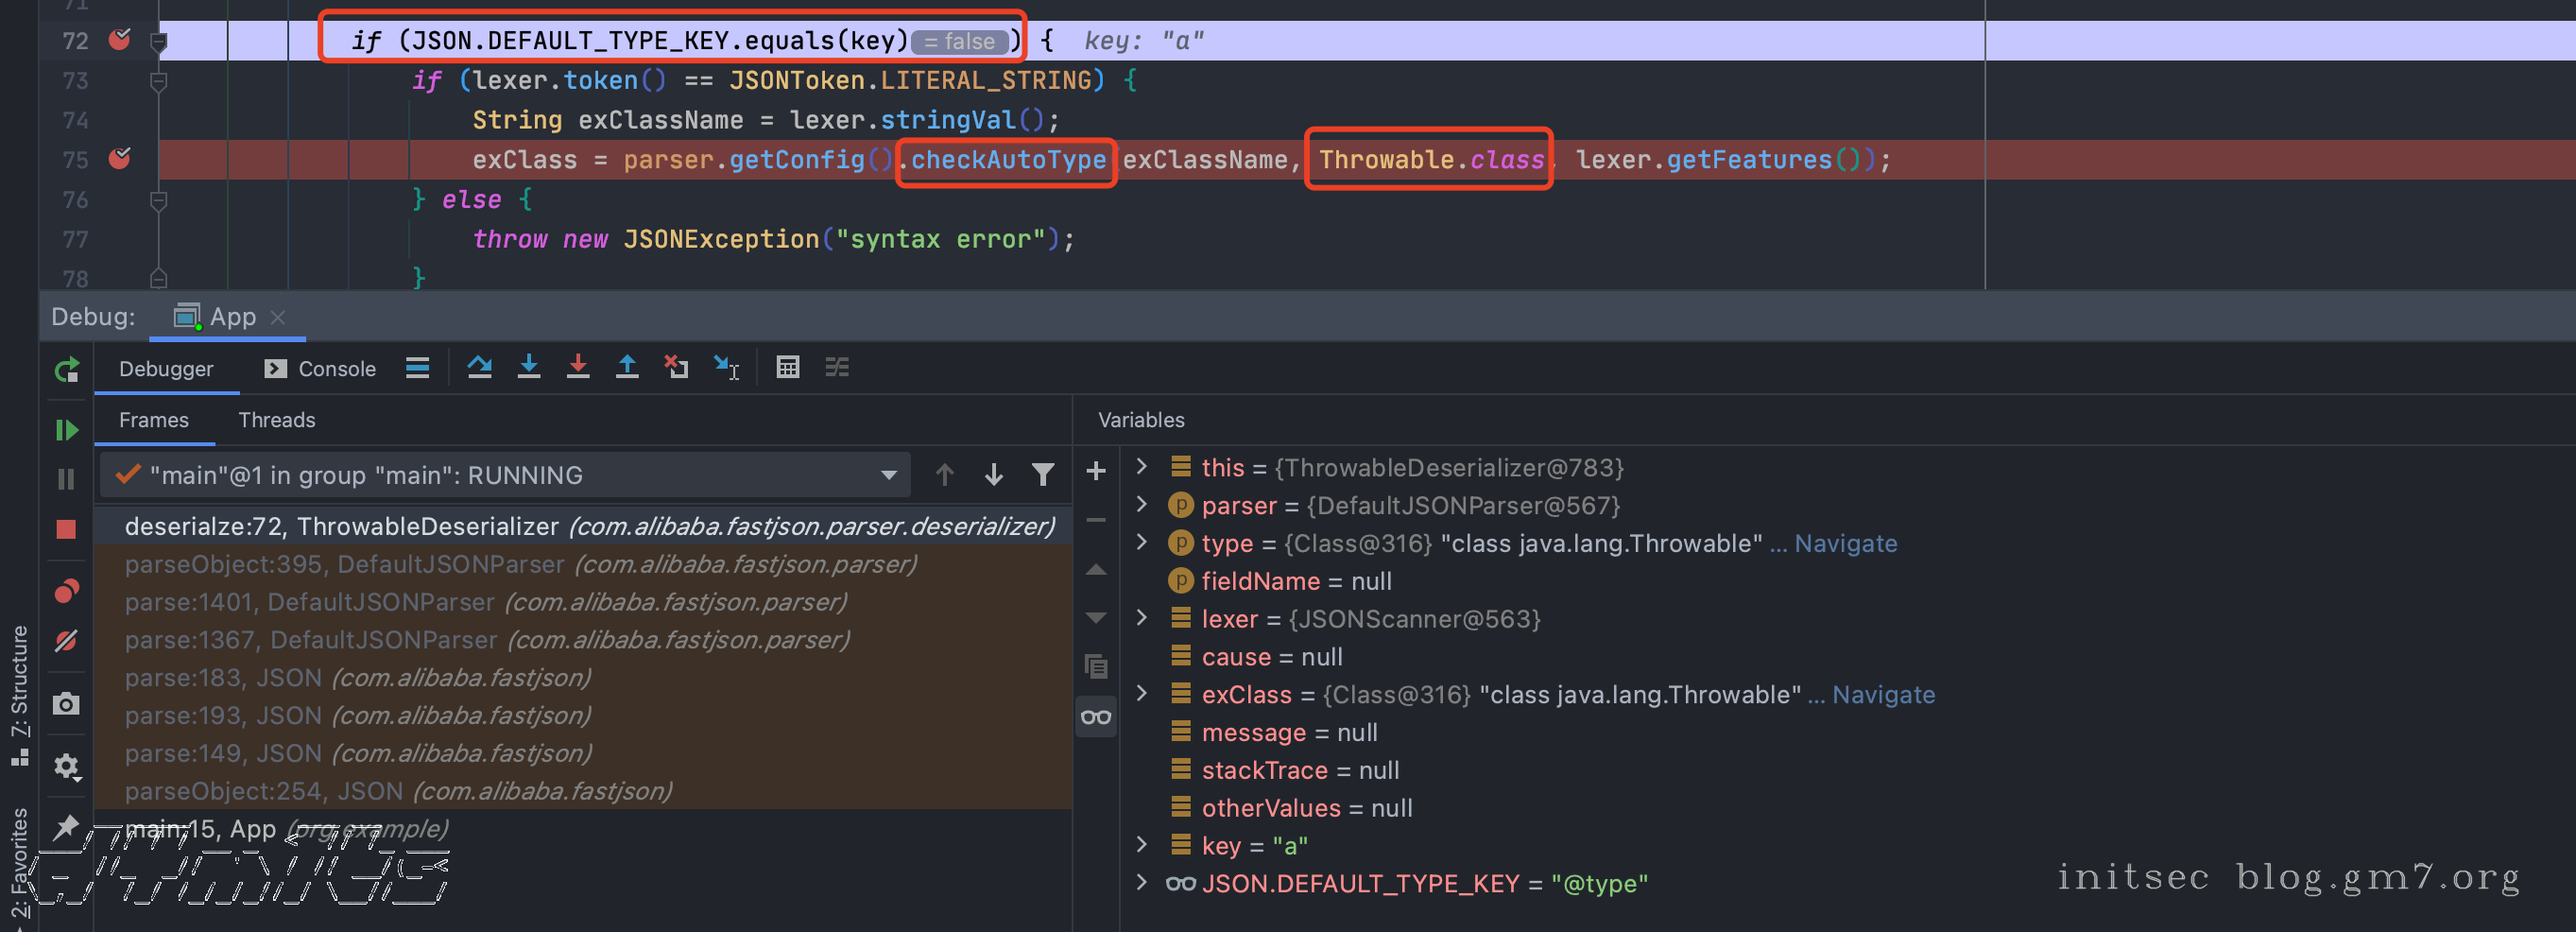Toggle the breakpoint on line 72
2576x932 pixels.
click(x=119, y=40)
